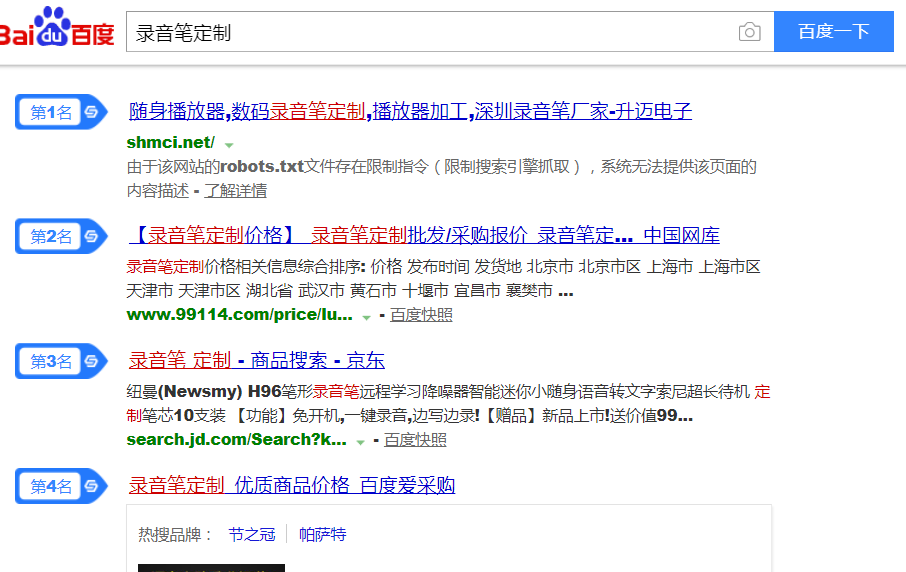The image size is (906, 572).
Task: Click the 第4名 rank badge
Action: click(x=61, y=486)
